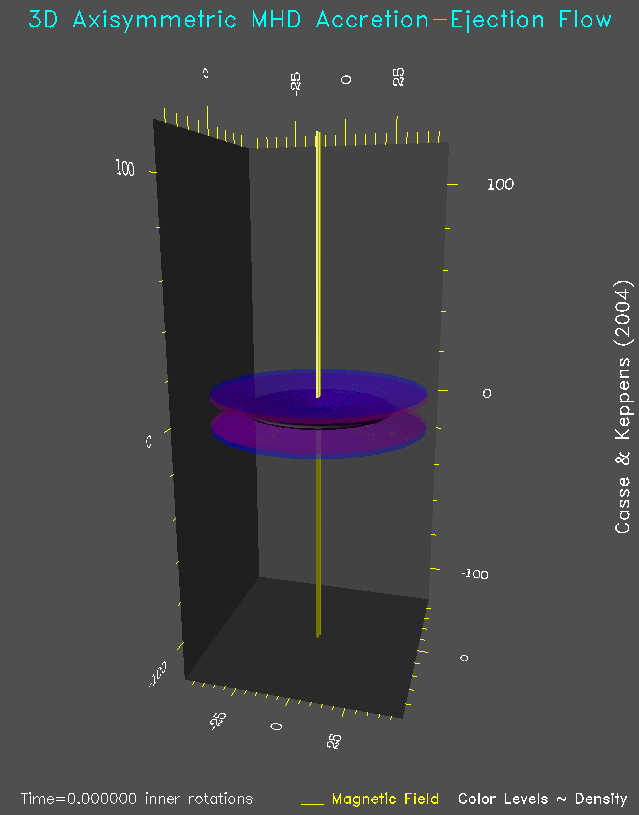
Task: Click the yellow legend line before 'Magnetic Field'
Action: click(x=312, y=804)
